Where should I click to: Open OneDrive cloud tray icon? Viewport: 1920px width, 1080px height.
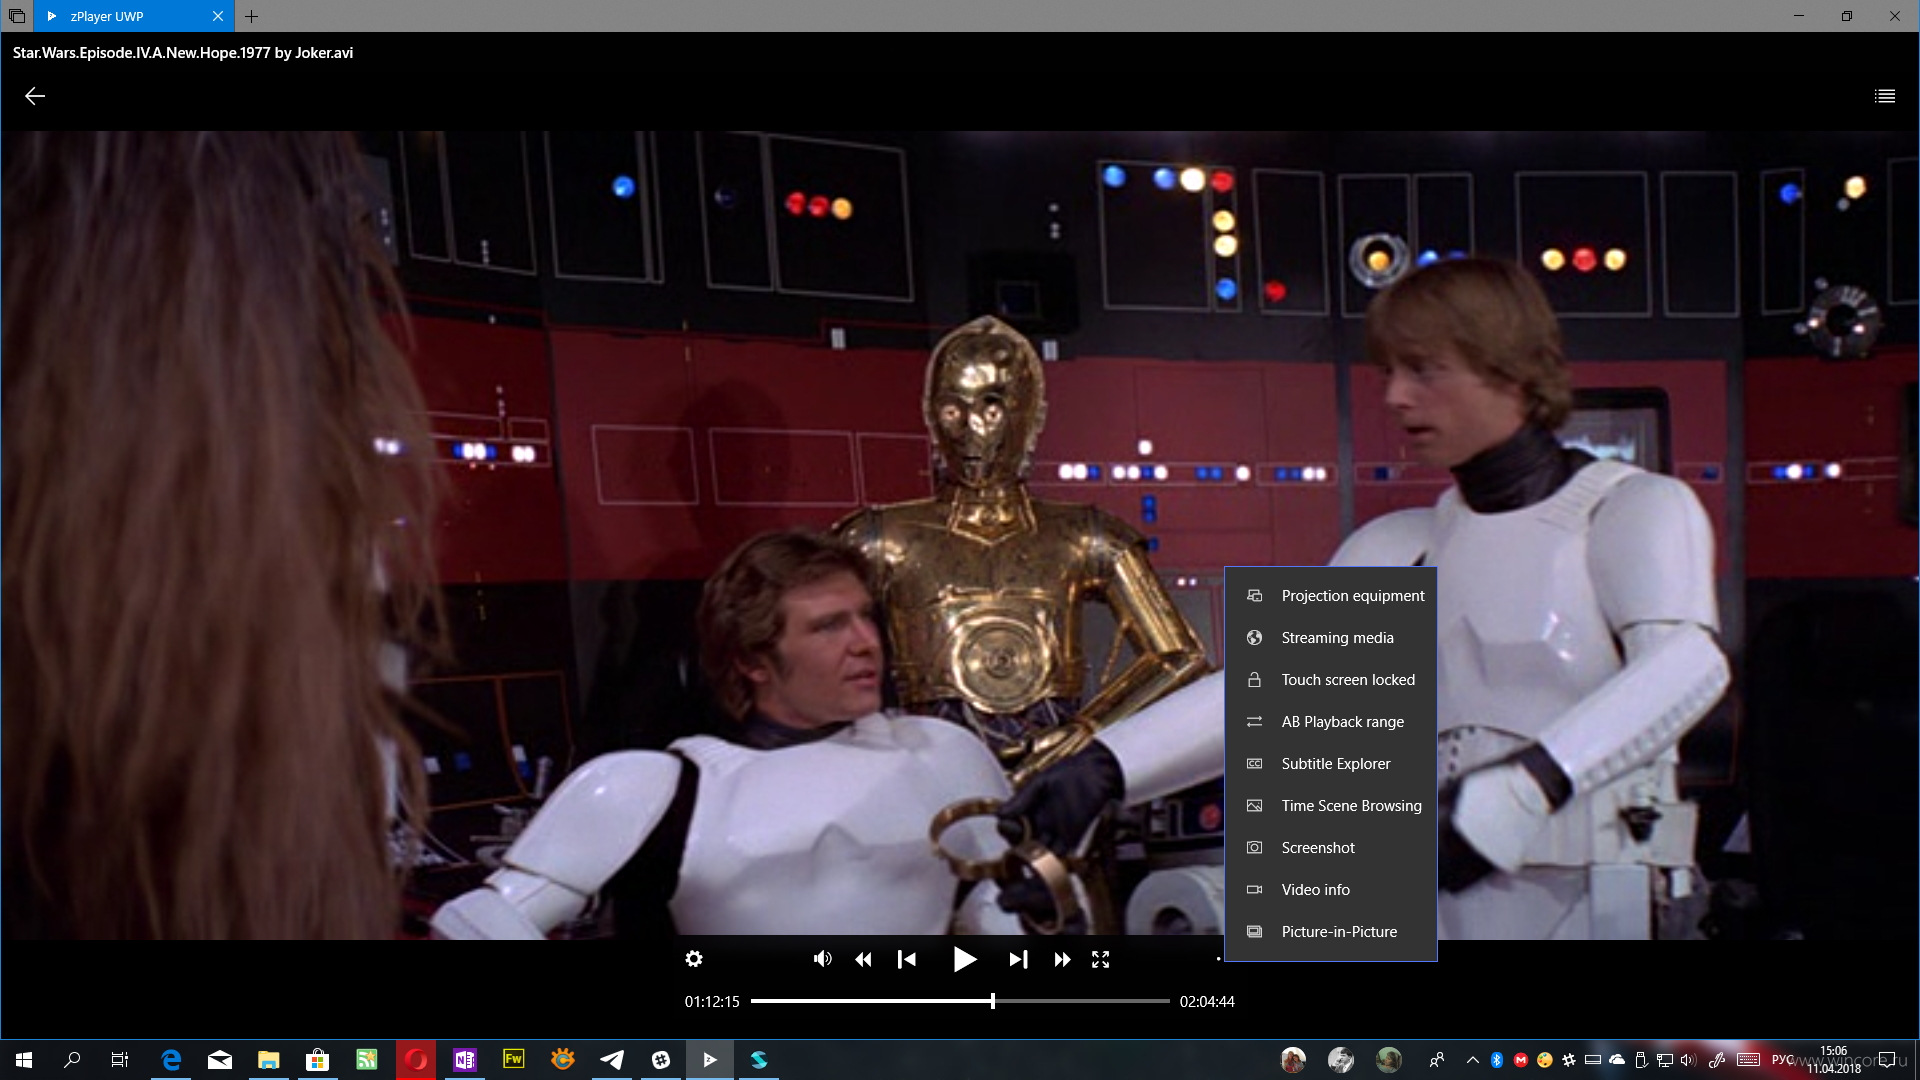pos(1617,1060)
